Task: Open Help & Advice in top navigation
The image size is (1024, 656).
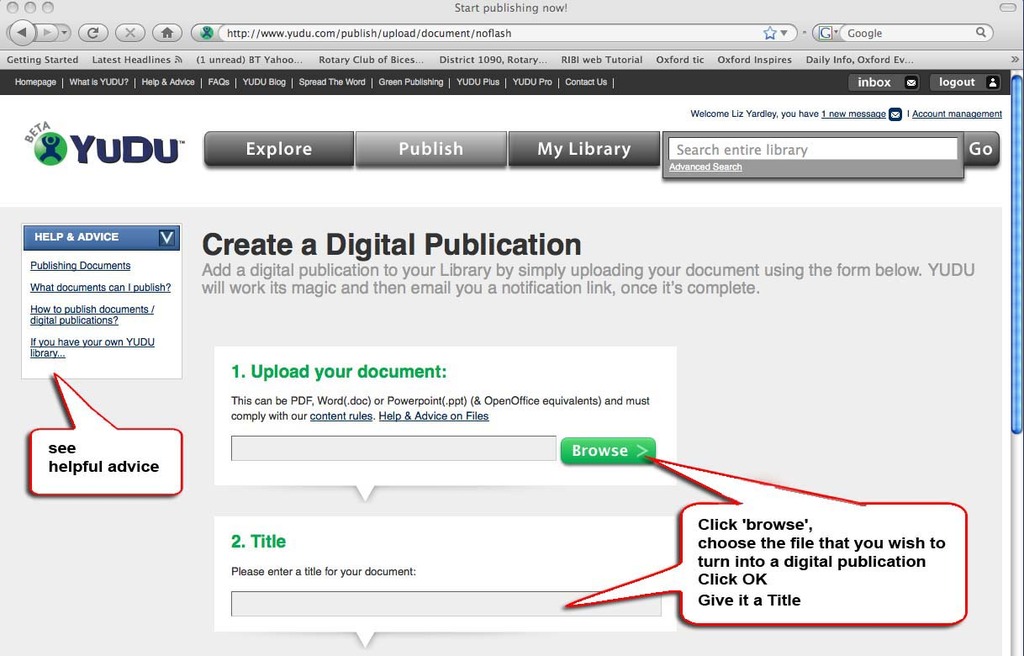Action: click(168, 82)
